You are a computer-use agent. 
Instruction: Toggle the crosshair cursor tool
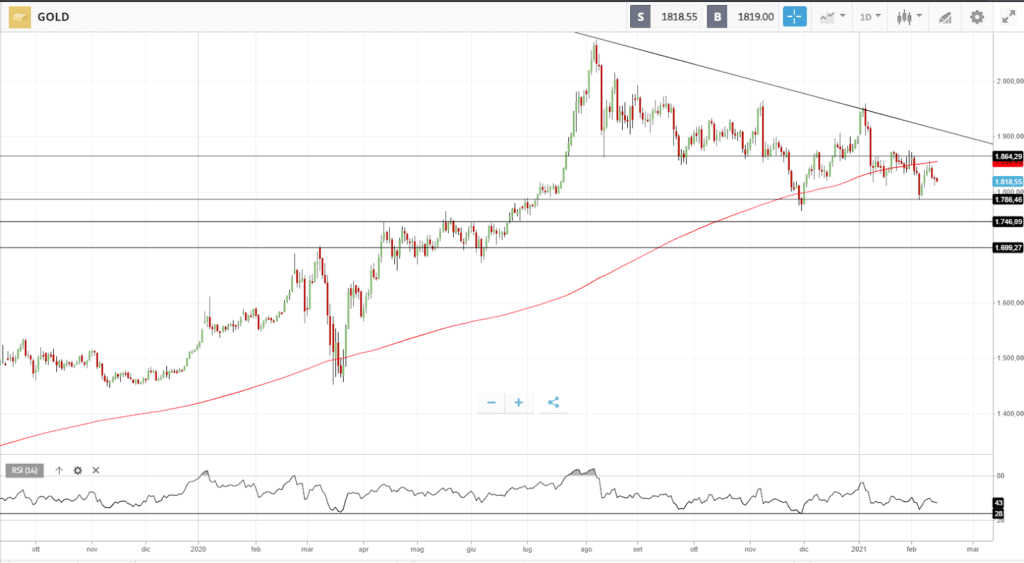(795, 17)
